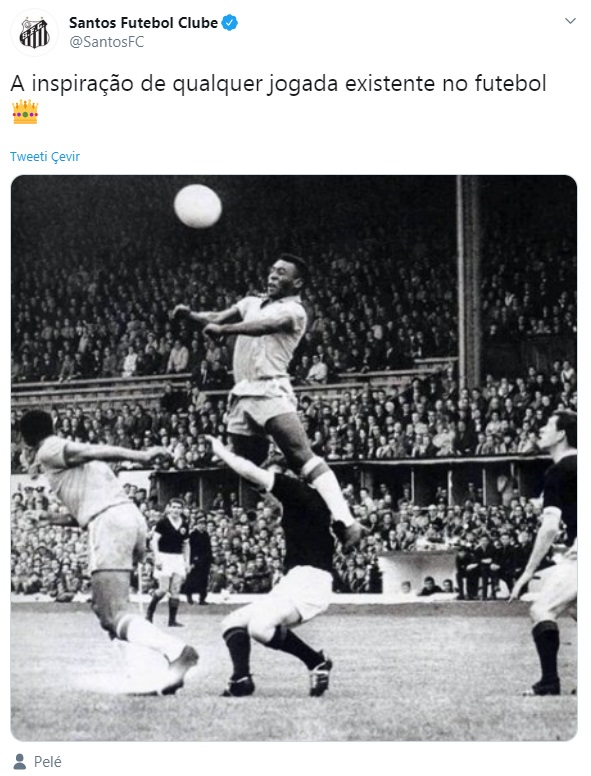
Task: Click the Tweeti Çevir translate link
Action: (45, 156)
